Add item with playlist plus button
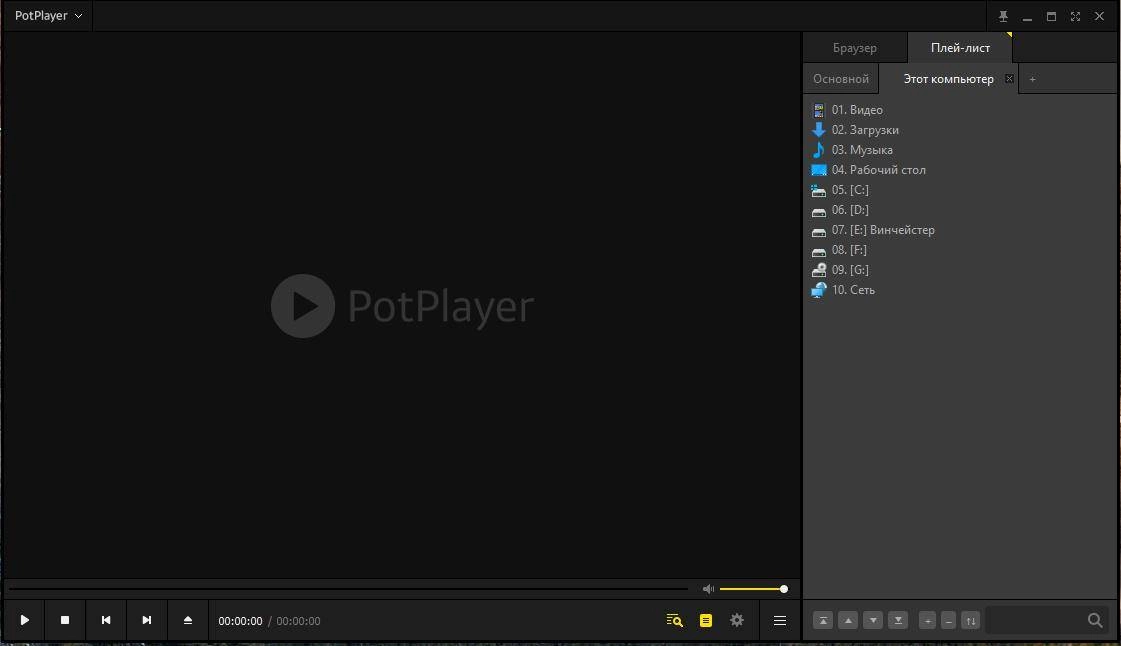The image size is (1121, 646). [927, 620]
